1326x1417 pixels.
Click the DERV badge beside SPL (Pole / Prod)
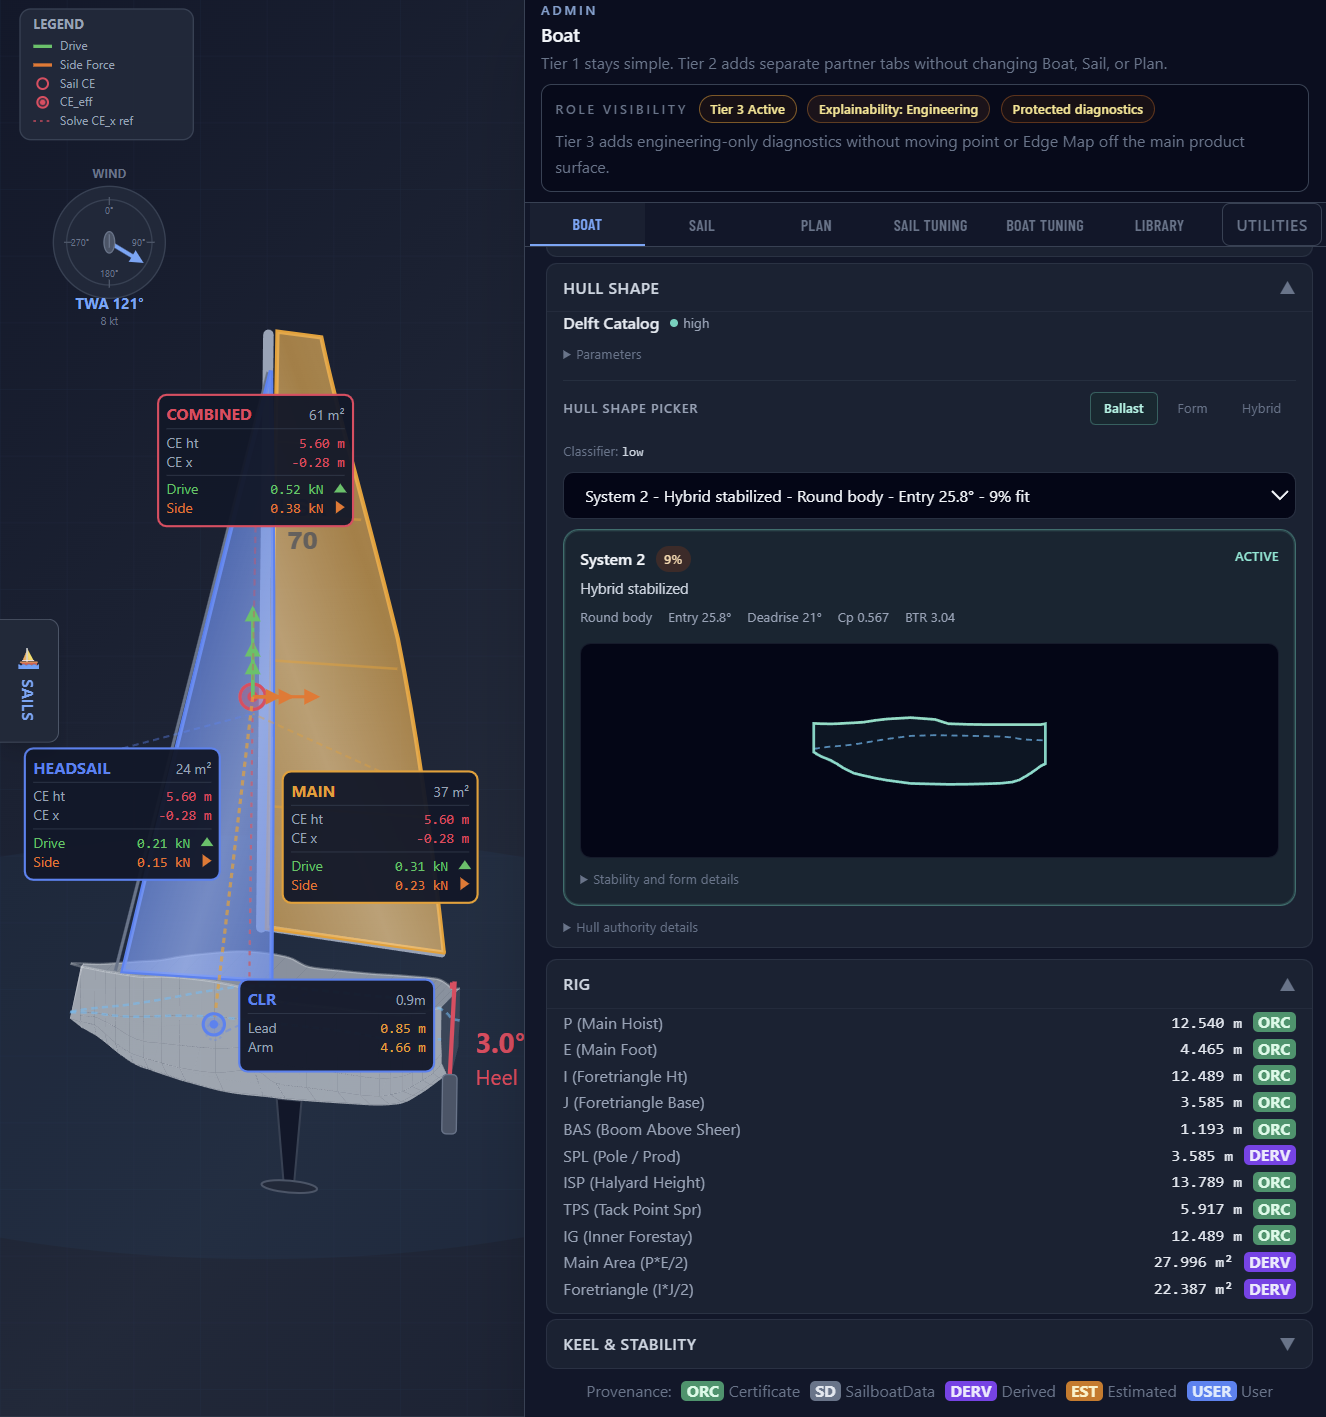pos(1269,1155)
